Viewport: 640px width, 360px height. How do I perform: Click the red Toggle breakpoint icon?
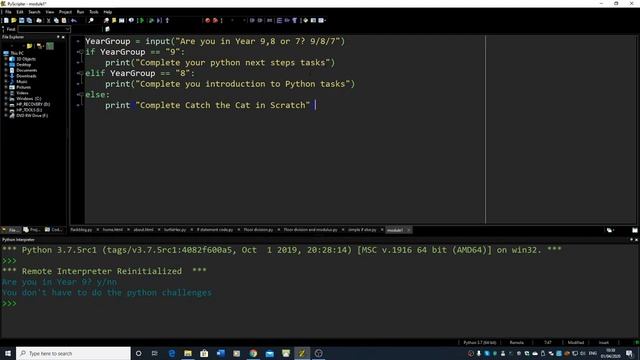point(207,20)
